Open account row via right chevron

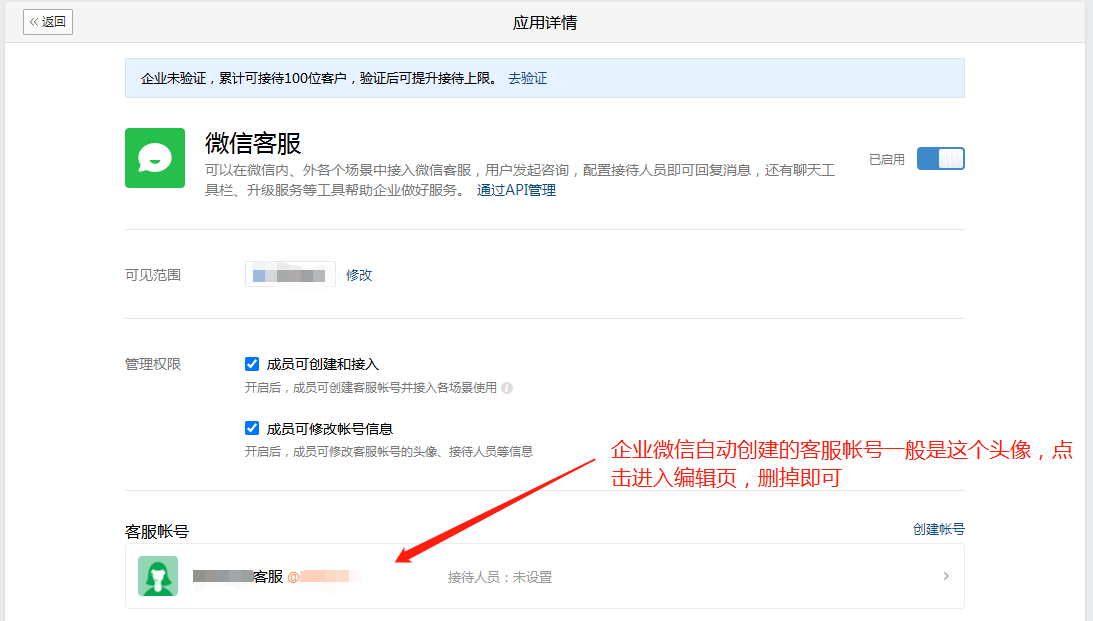point(946,576)
